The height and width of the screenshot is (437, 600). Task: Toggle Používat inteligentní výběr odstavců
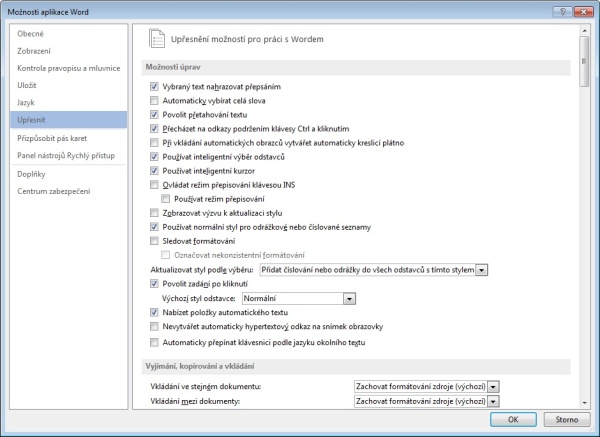[154, 157]
